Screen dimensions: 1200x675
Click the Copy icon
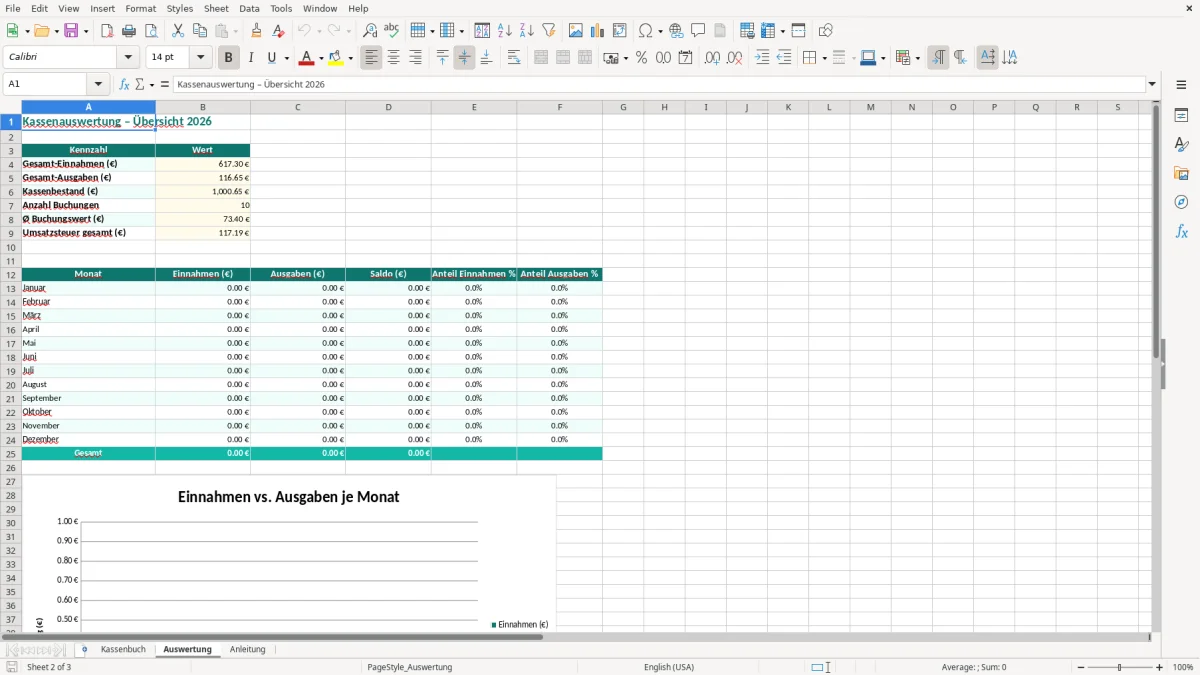click(200, 31)
